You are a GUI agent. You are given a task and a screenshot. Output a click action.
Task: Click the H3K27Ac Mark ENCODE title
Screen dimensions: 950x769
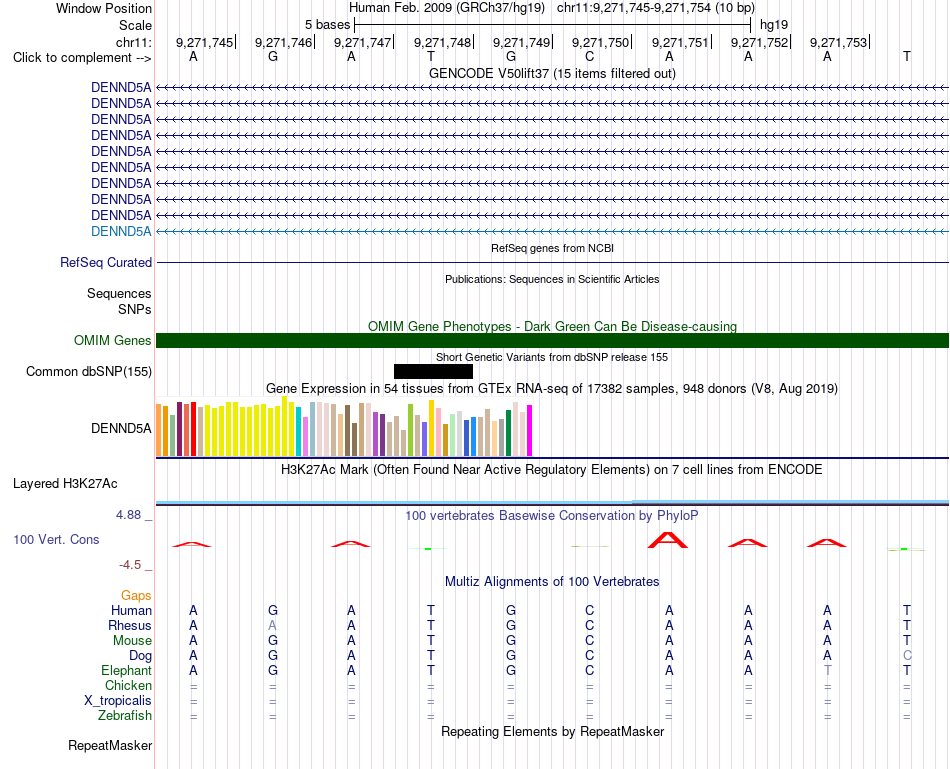(552, 470)
